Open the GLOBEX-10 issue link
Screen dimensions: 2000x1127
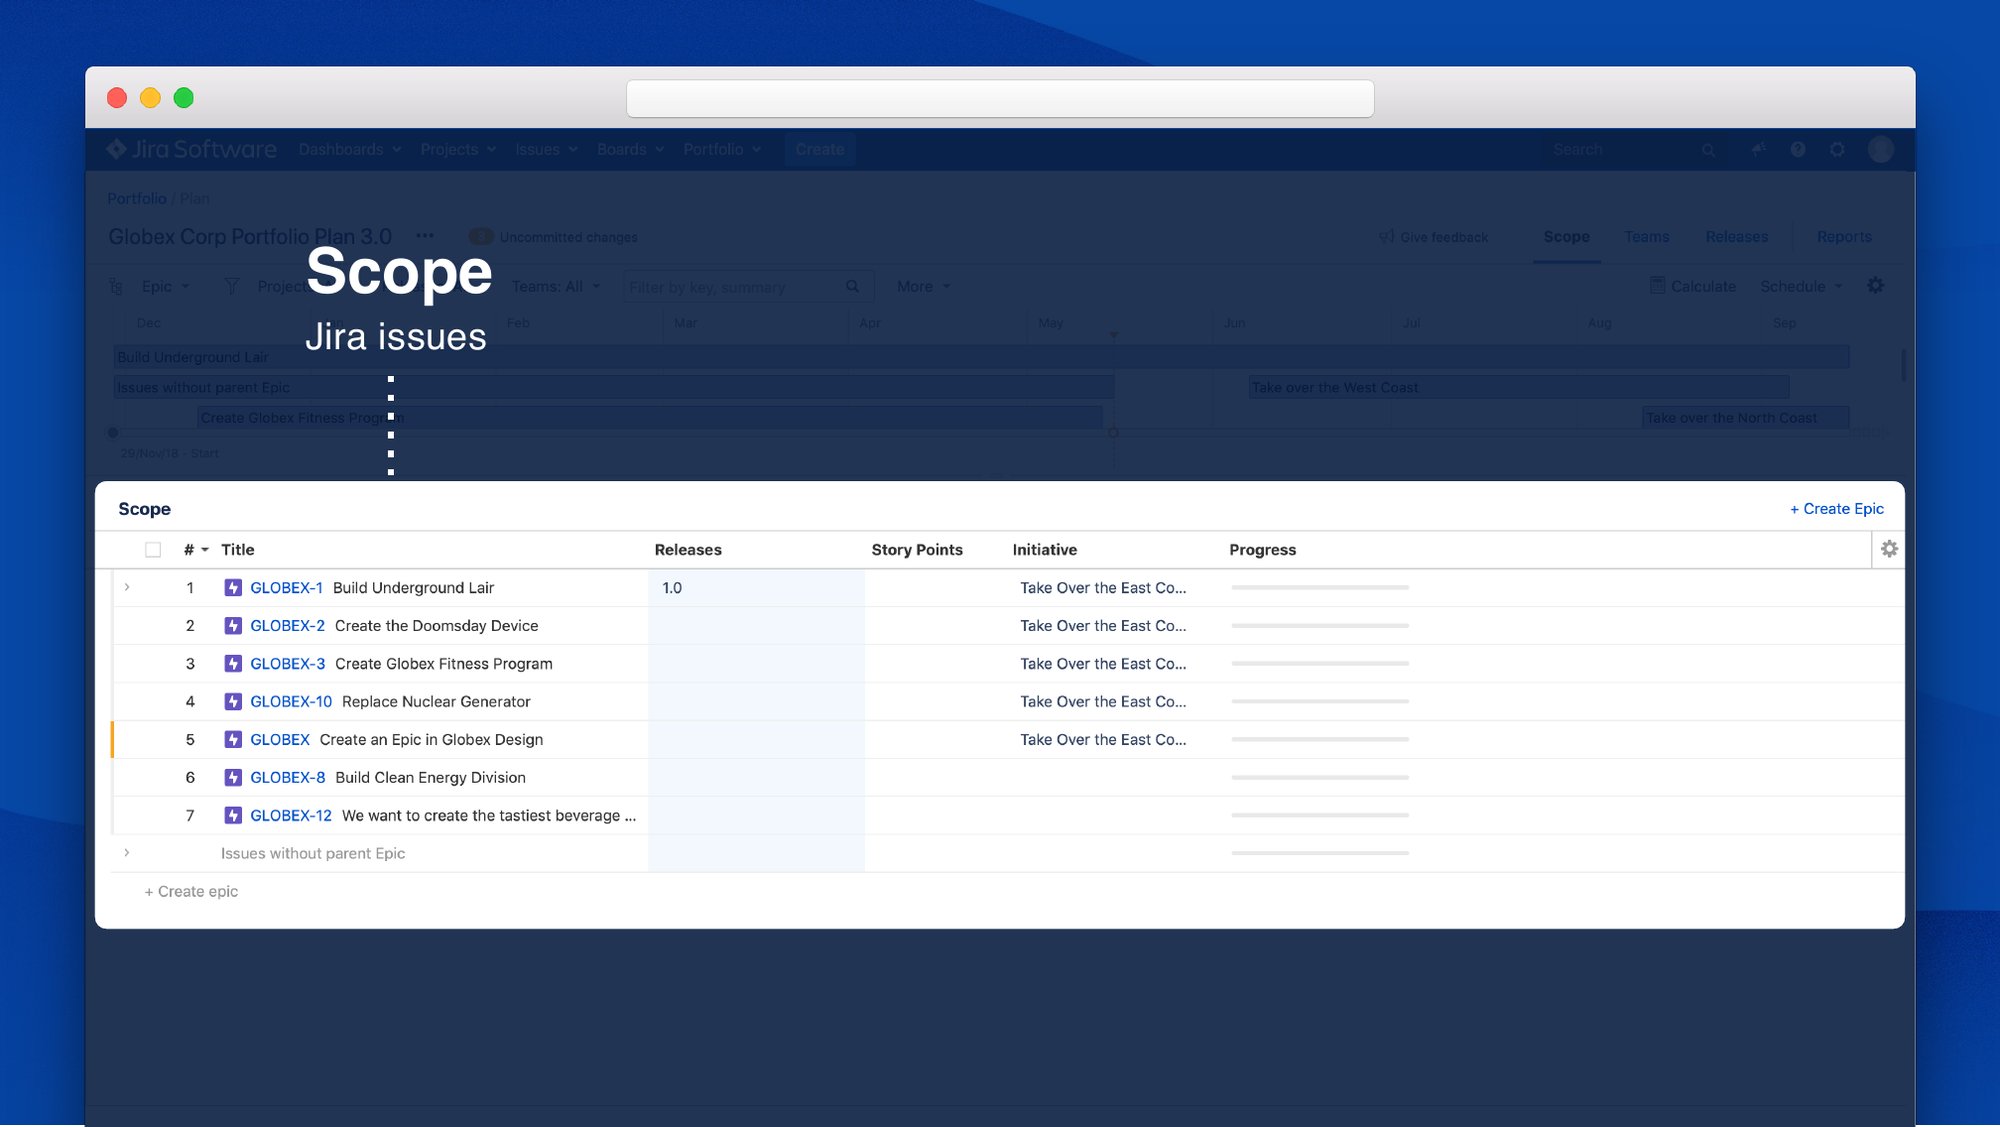pyautogui.click(x=291, y=702)
